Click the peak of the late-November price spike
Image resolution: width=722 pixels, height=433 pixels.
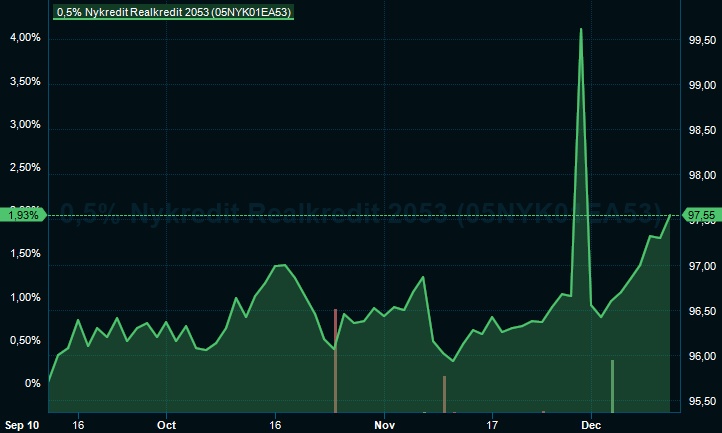tap(581, 30)
